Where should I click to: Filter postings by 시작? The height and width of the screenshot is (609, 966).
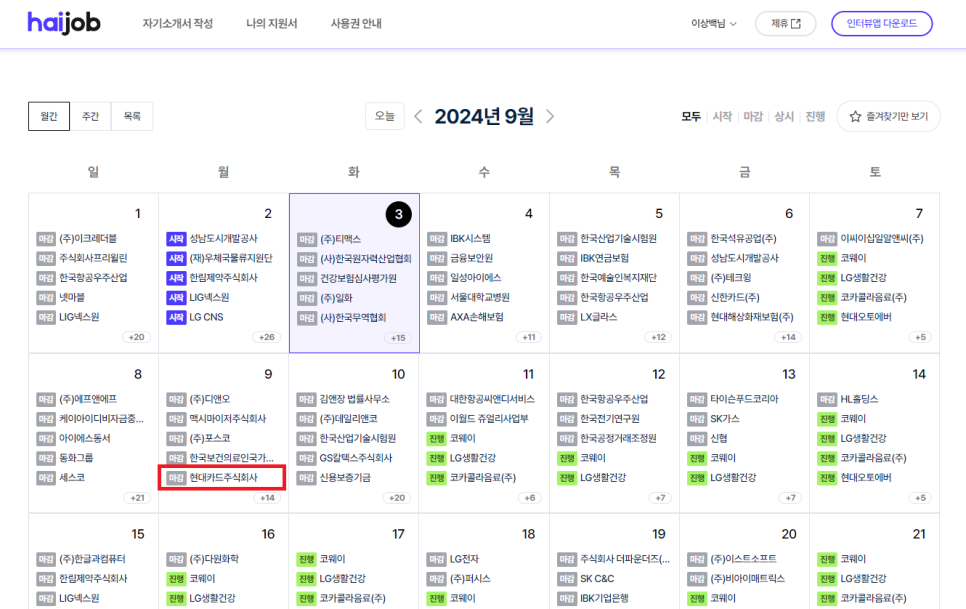(x=722, y=116)
